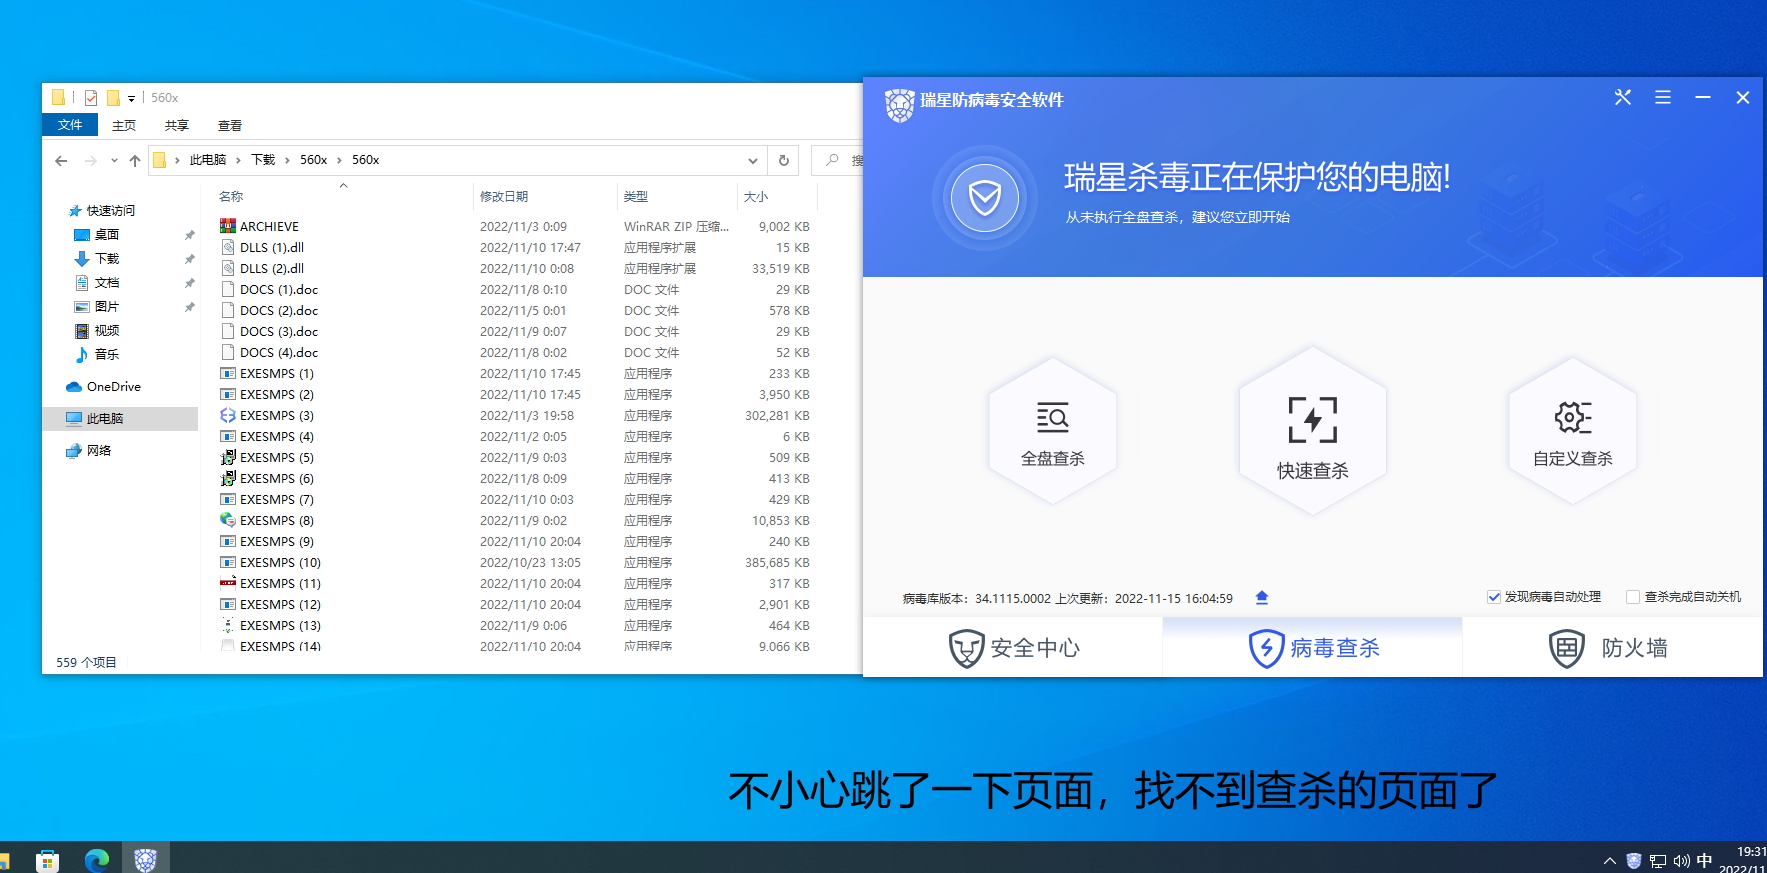Click the virus database update arrow icon
This screenshot has height=873, width=1767.
(1262, 598)
